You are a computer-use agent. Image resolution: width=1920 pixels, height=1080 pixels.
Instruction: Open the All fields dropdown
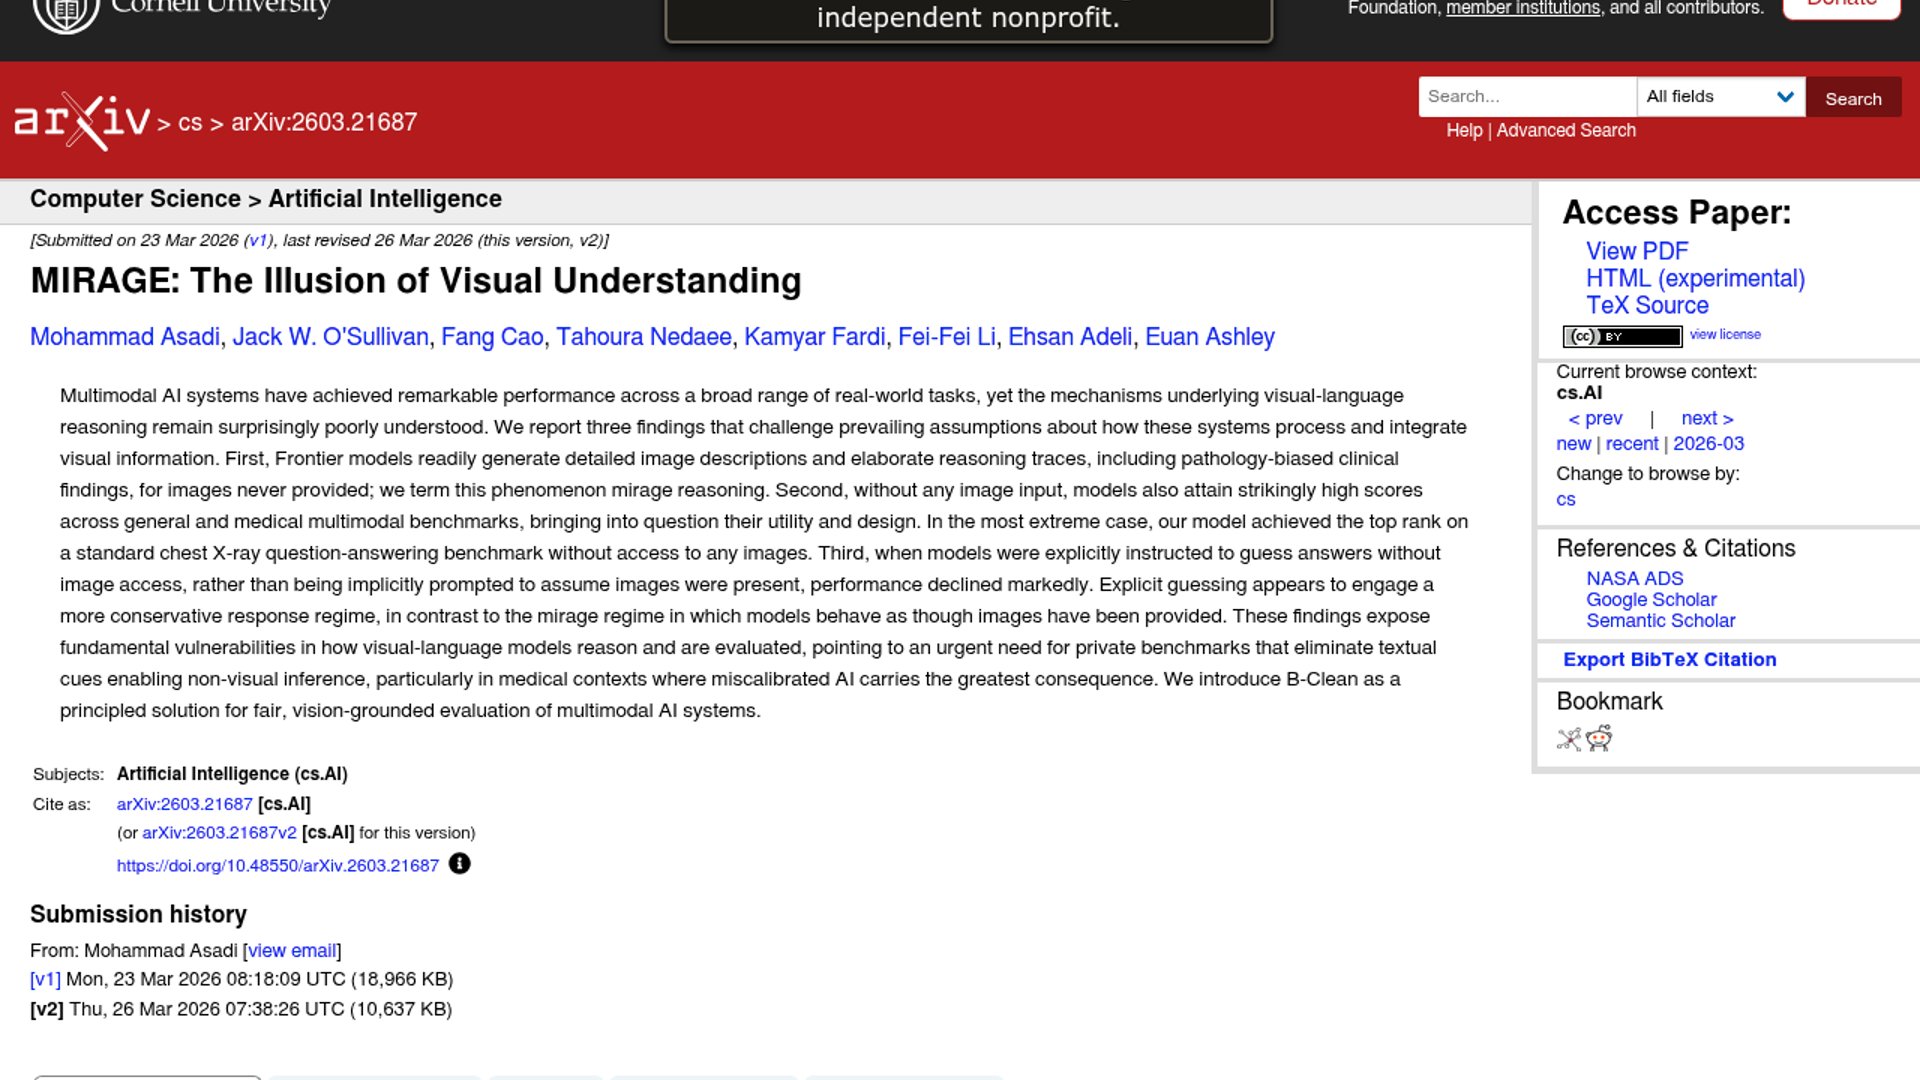[x=1720, y=97]
